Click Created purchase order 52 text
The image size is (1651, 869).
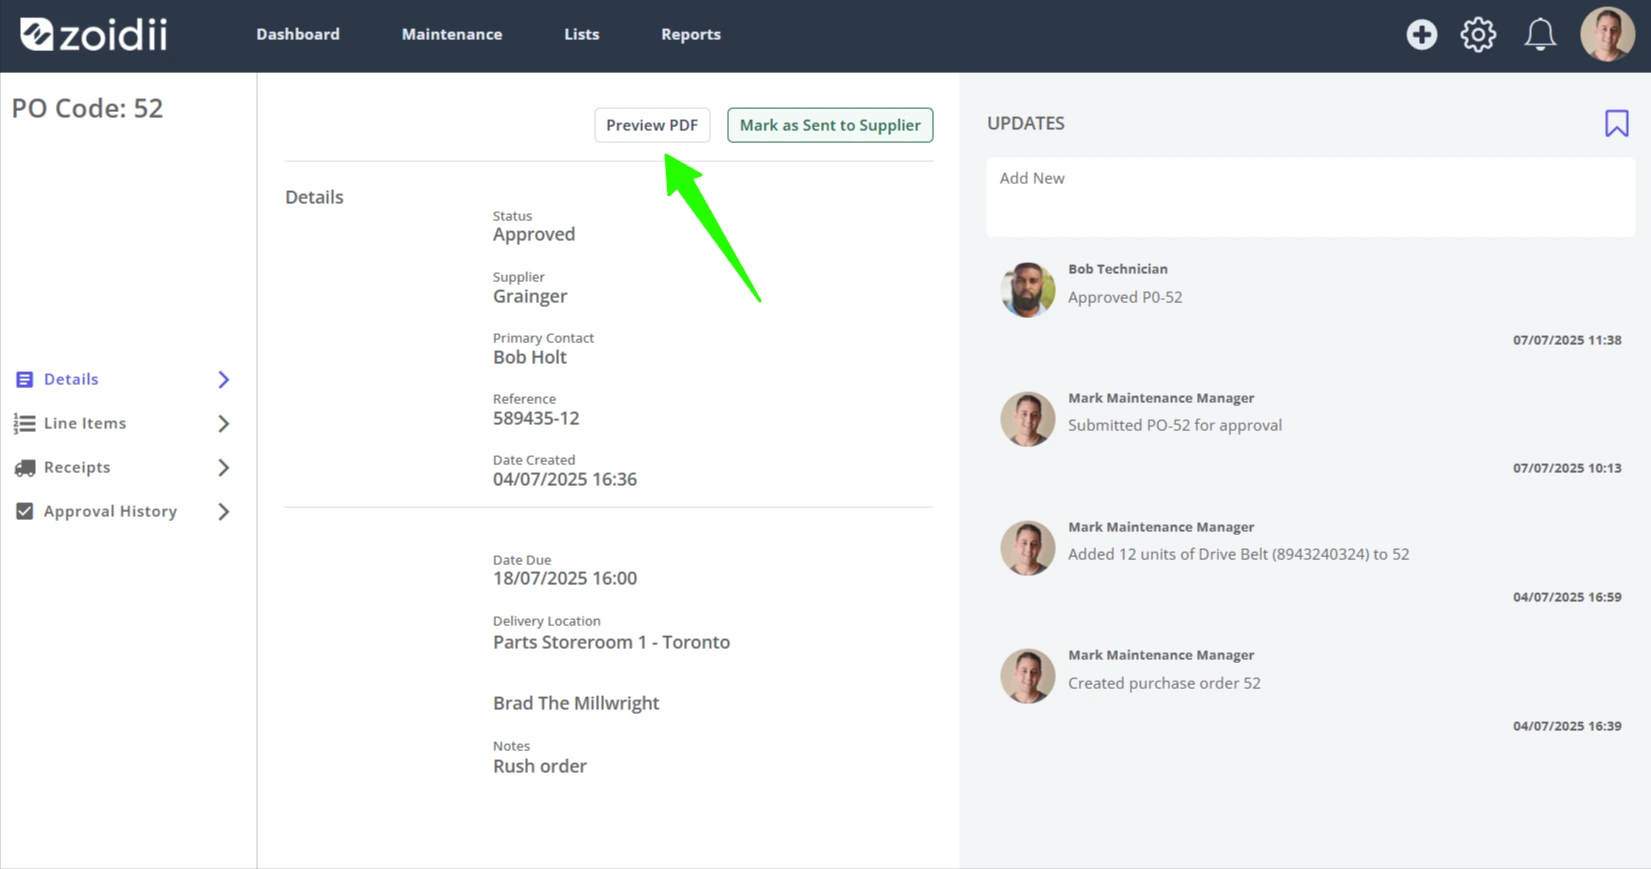click(x=1164, y=683)
